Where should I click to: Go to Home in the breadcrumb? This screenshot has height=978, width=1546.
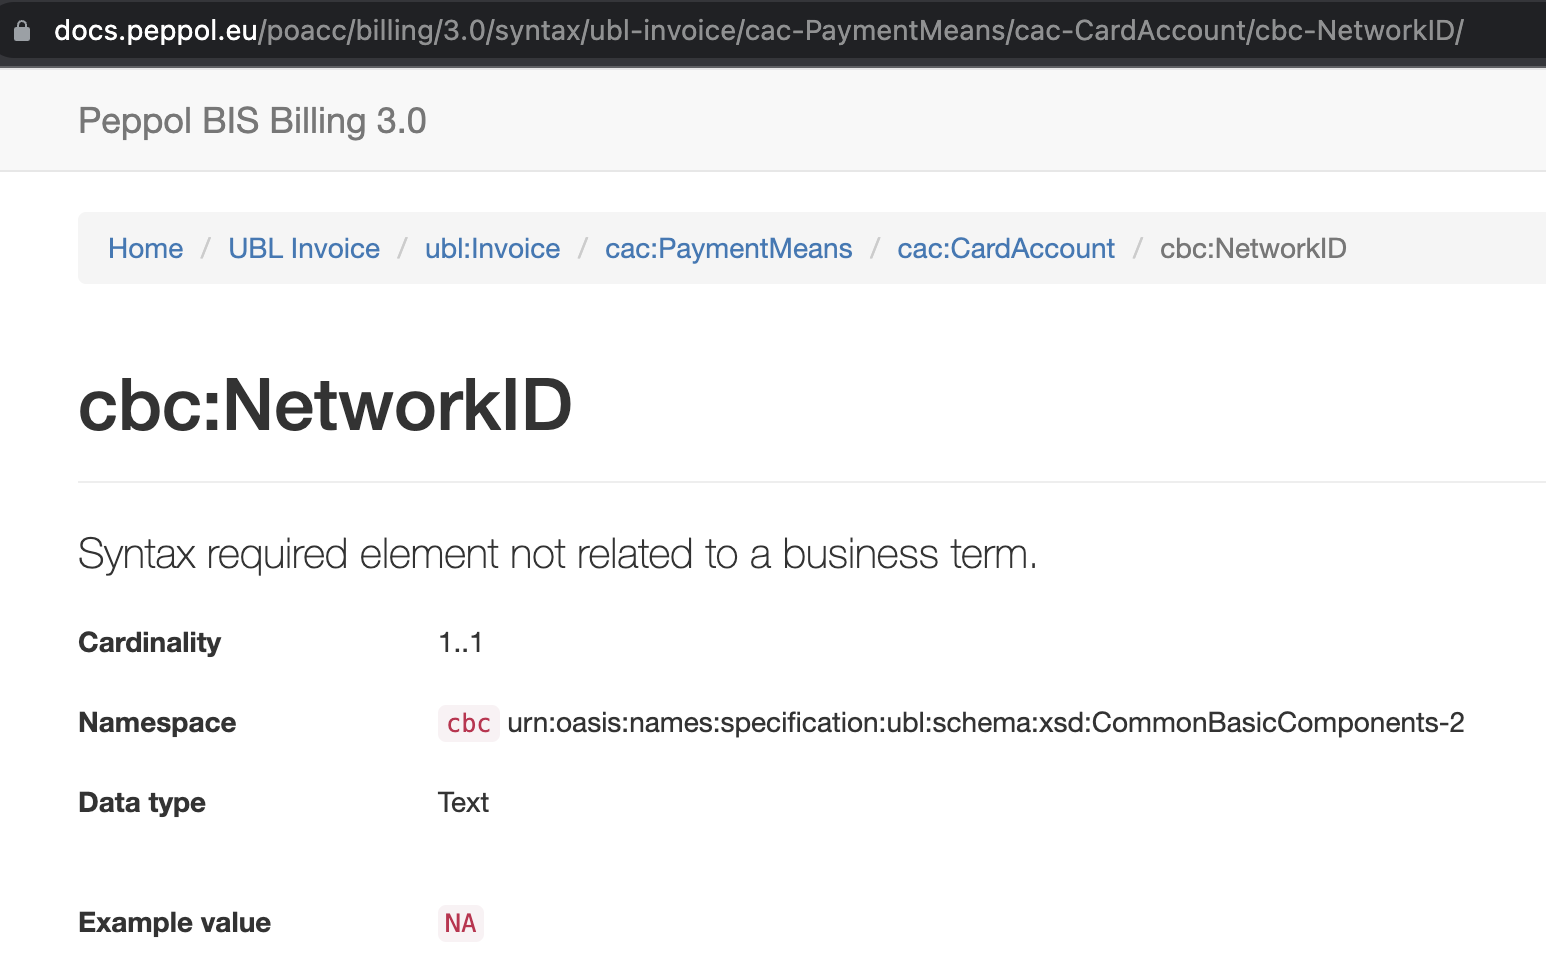146,248
